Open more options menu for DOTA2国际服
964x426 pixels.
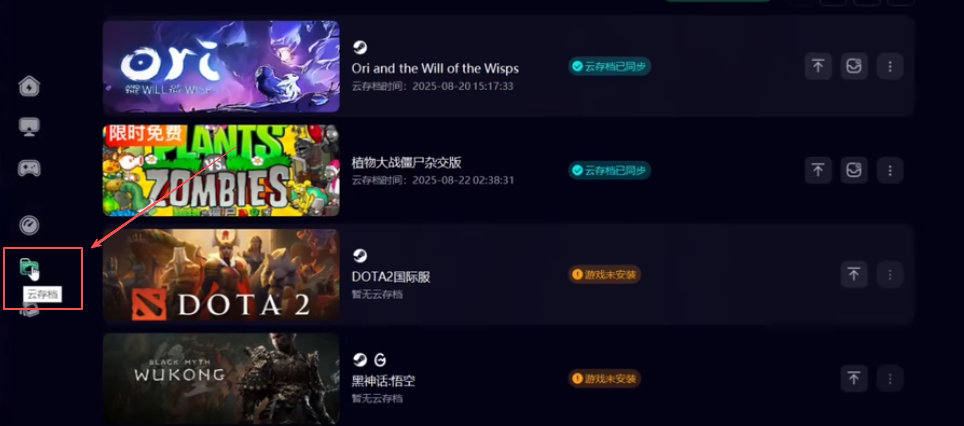tap(890, 274)
